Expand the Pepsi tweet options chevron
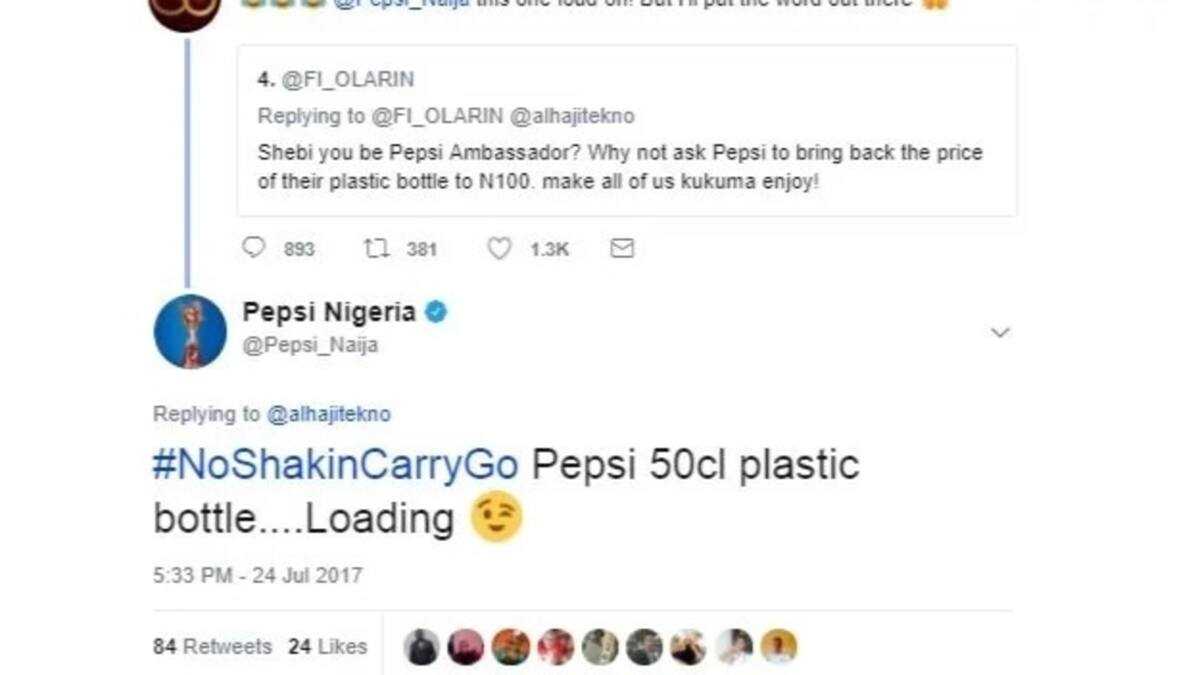 pyautogui.click(x=1000, y=332)
